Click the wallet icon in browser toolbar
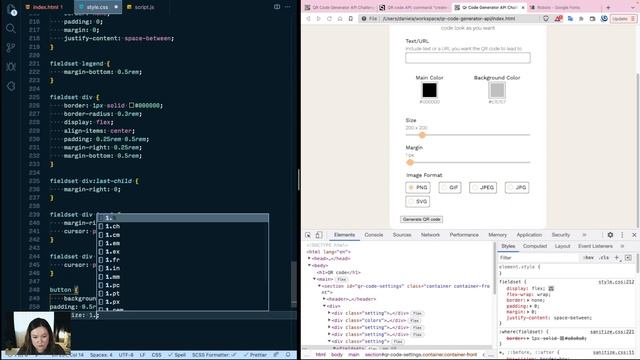Screen dimensions: 640x360 coord(592,19)
